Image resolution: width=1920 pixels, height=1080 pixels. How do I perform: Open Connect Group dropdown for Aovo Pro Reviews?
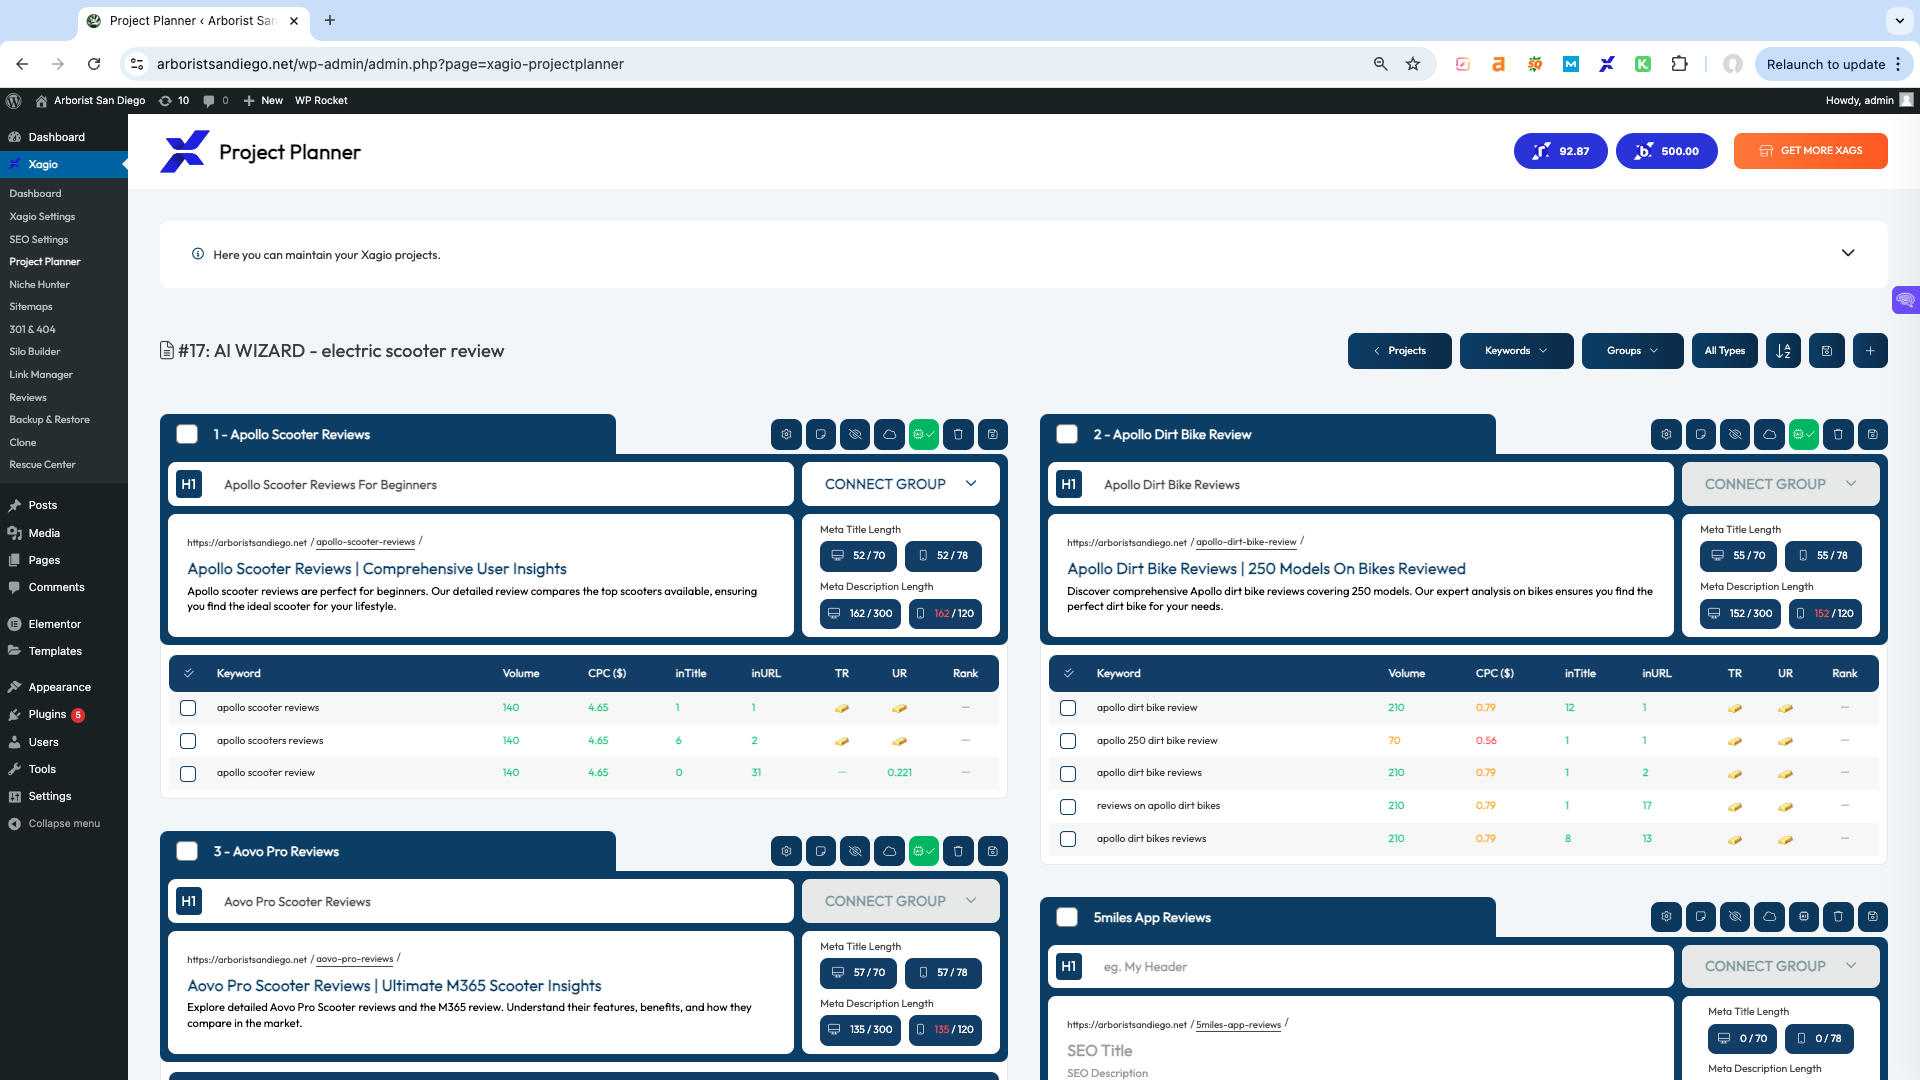pos(900,901)
